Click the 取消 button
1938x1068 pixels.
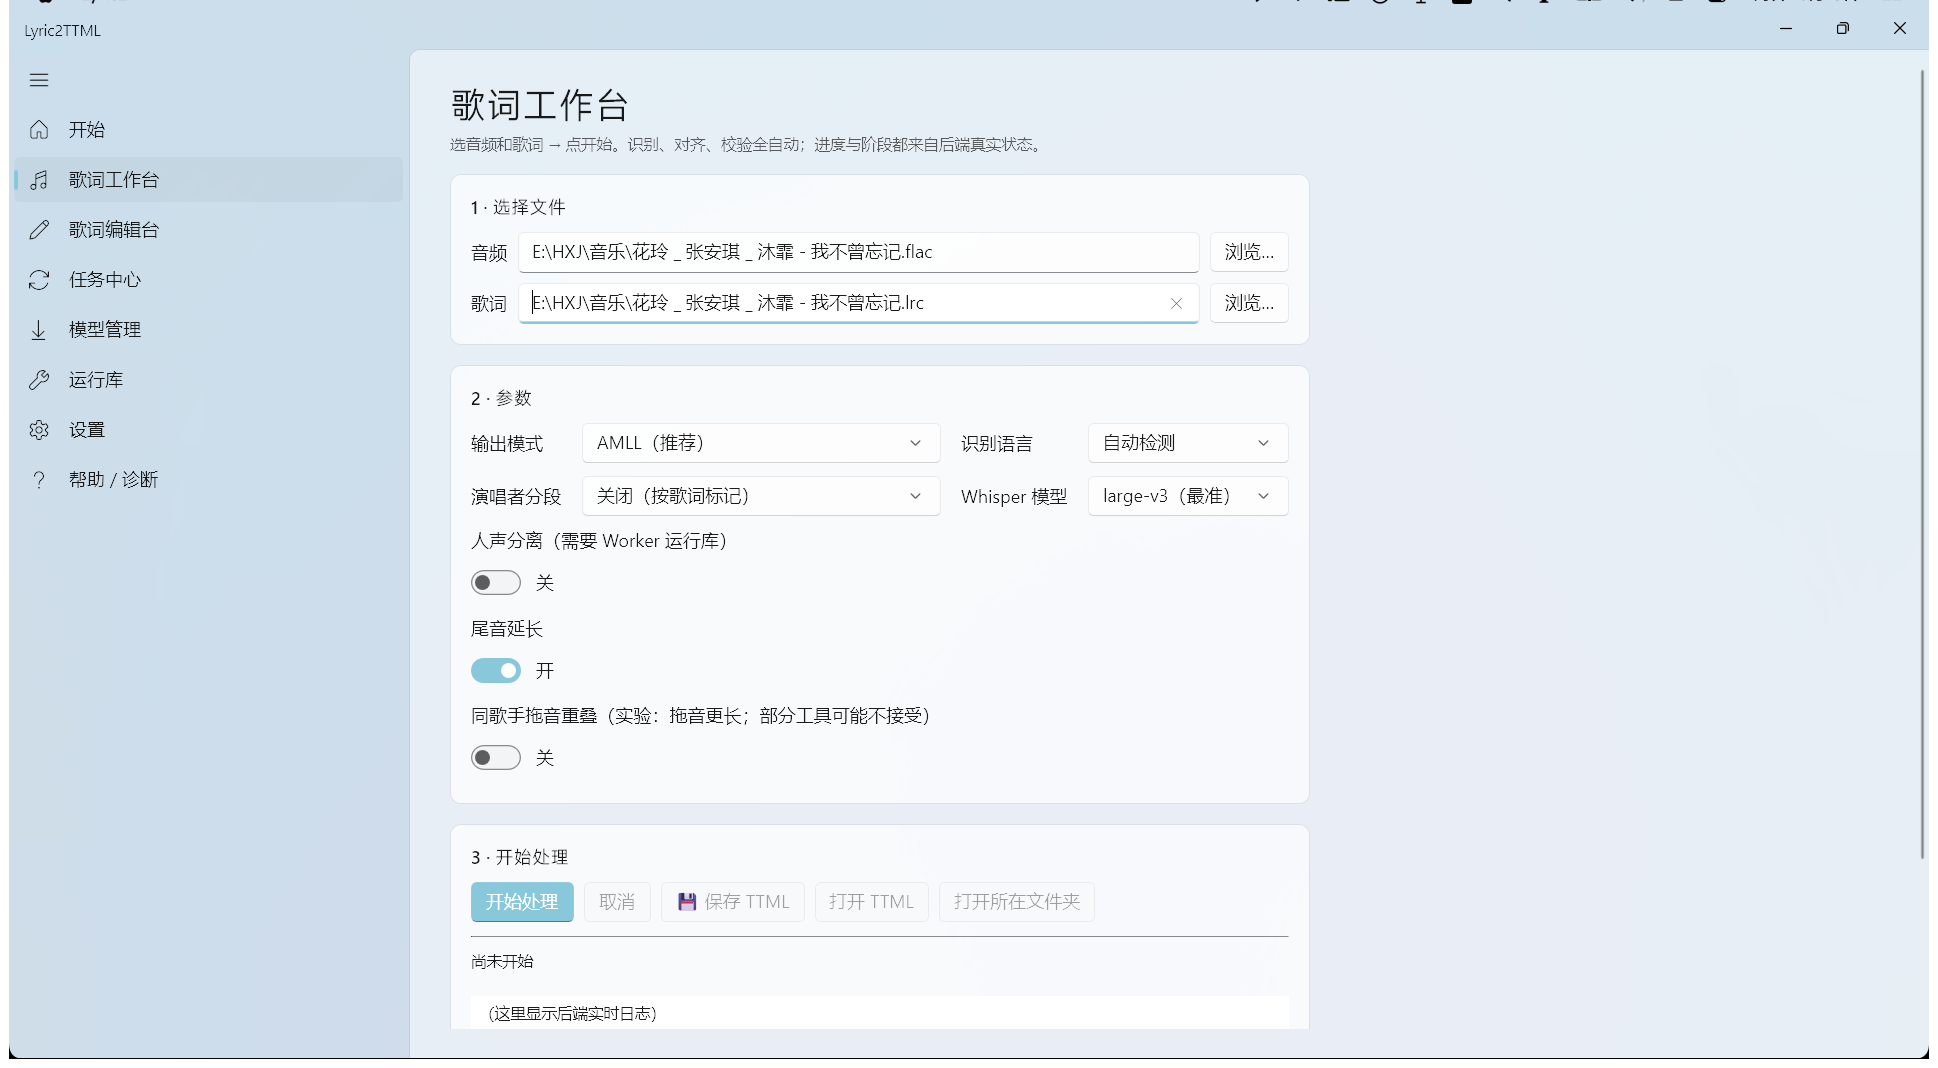[617, 902]
